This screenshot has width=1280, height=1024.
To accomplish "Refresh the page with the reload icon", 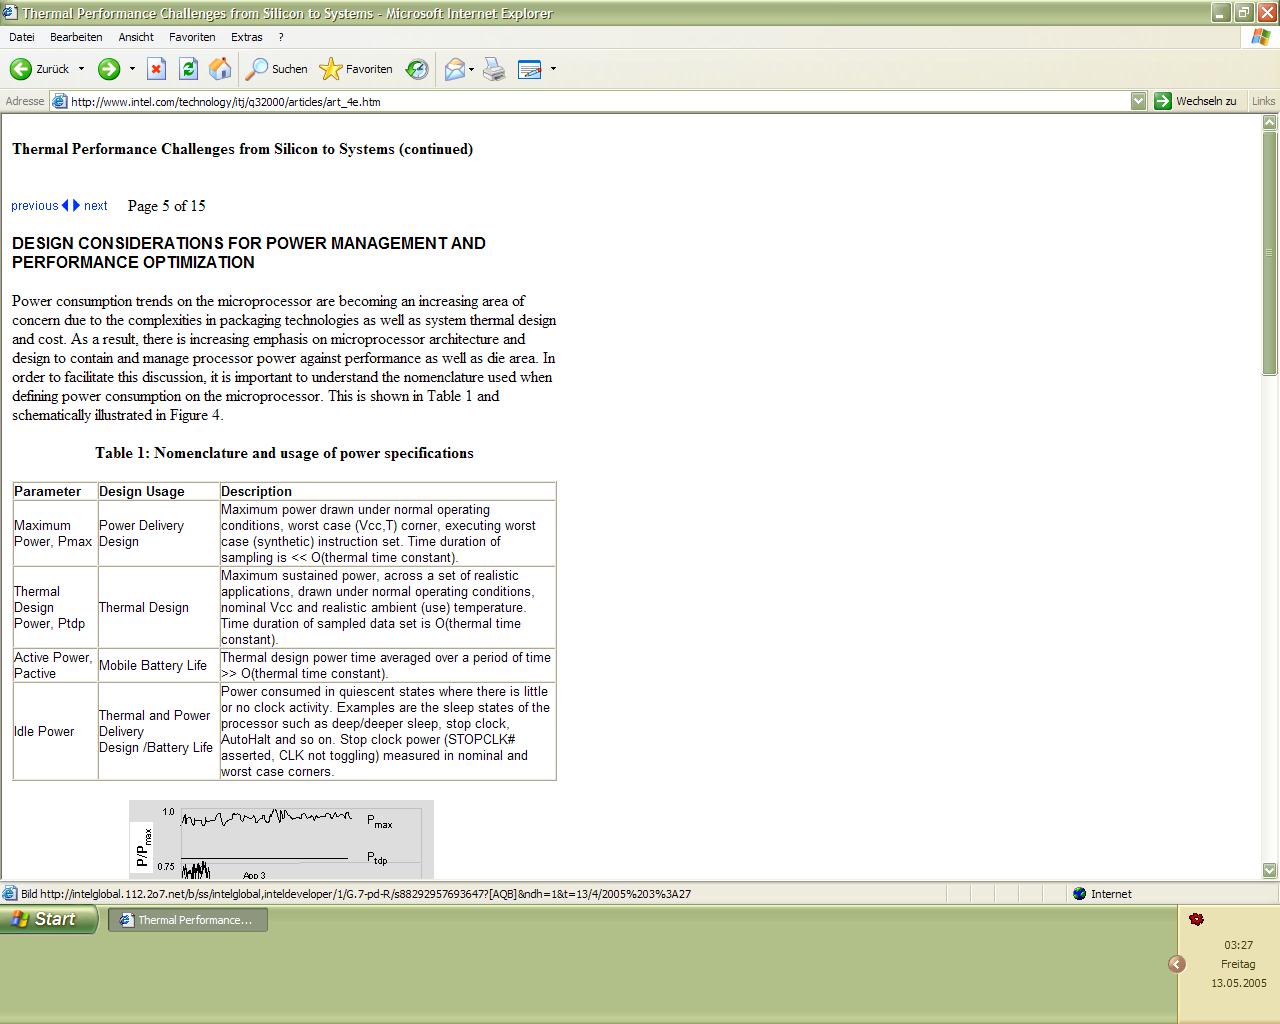I will (x=188, y=69).
